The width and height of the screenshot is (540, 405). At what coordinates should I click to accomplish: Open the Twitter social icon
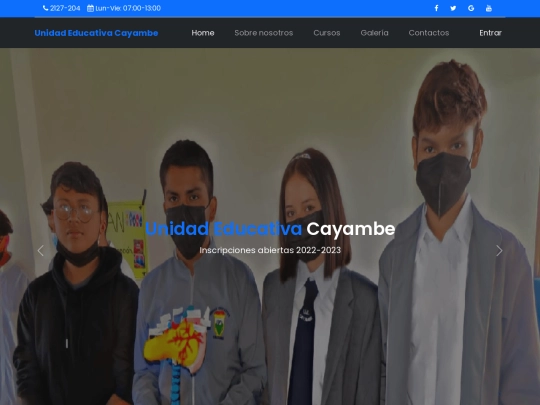pos(453,8)
